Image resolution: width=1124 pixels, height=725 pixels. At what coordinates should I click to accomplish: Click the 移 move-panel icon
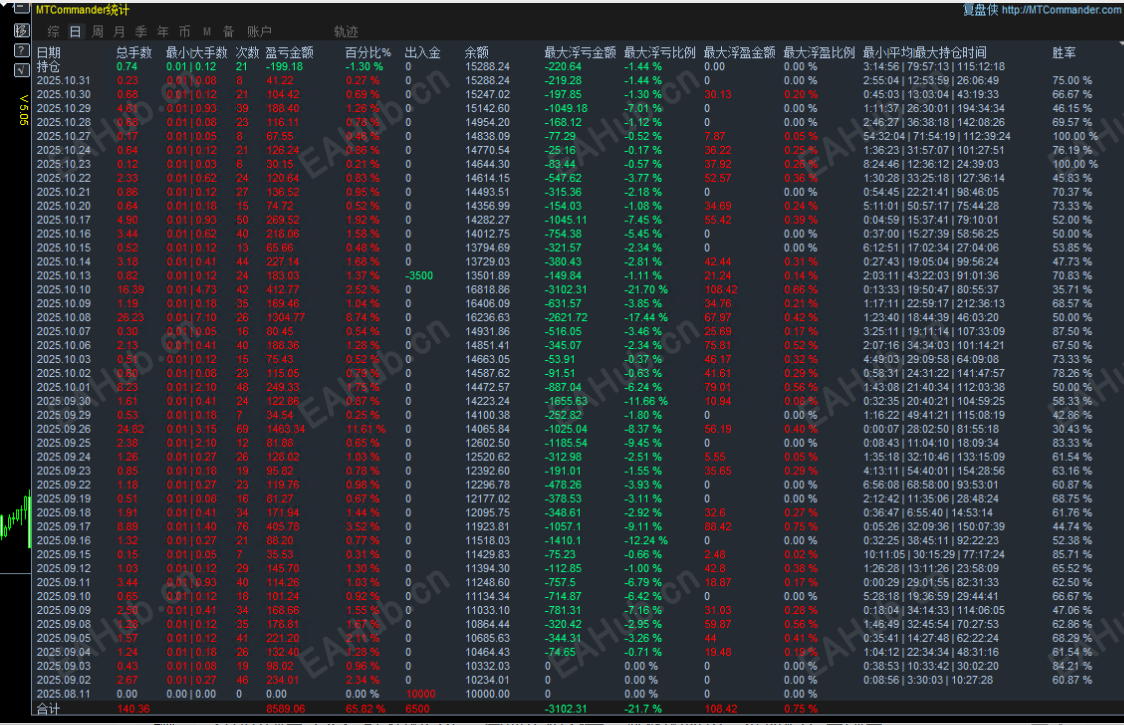[x=22, y=30]
